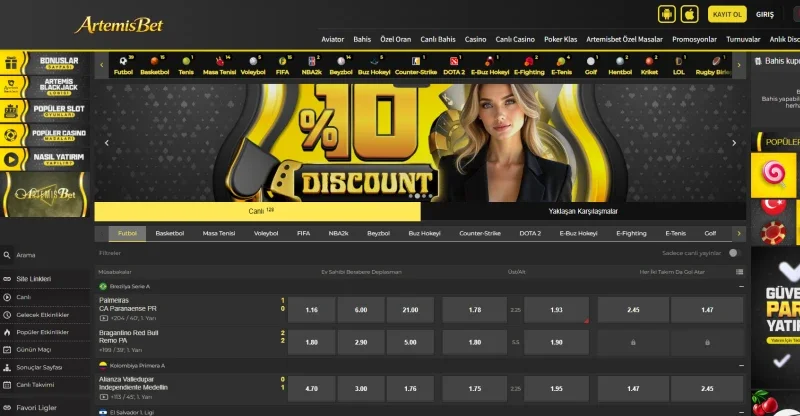Click the %10 Discount banner
Viewport: 800px width, 416px height.
420,143
